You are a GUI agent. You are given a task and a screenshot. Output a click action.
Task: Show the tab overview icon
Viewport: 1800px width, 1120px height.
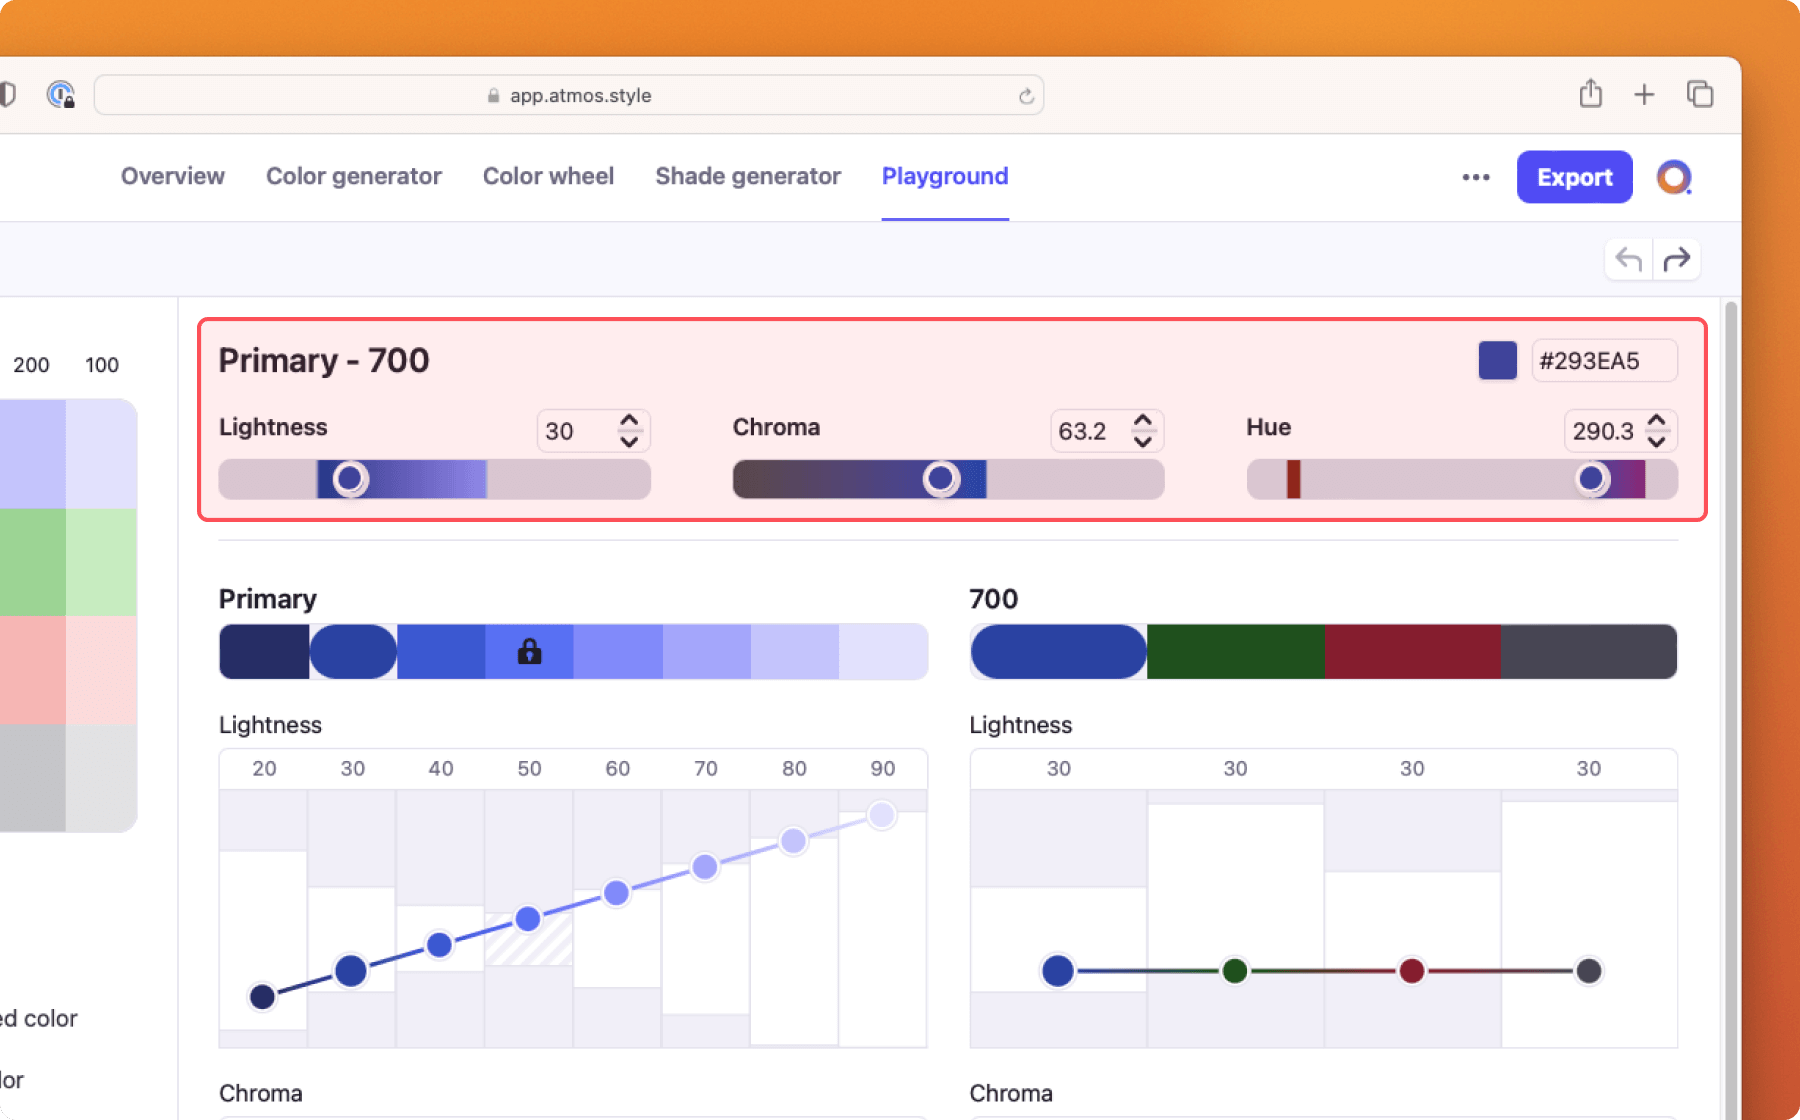[1700, 94]
